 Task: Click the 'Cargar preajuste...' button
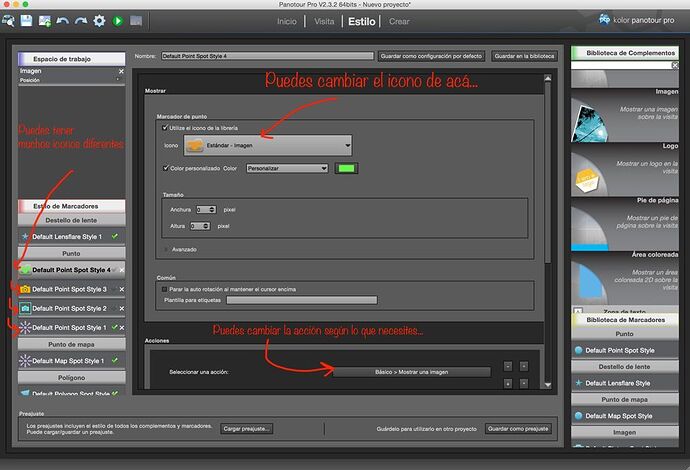click(246, 429)
